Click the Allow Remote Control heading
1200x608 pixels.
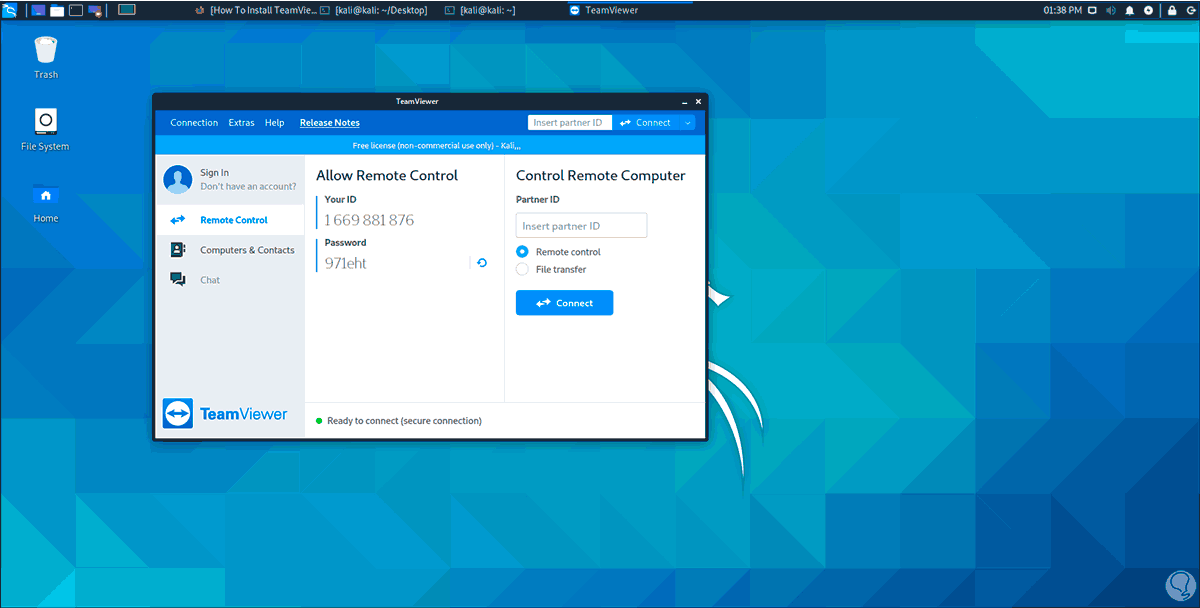(x=387, y=175)
